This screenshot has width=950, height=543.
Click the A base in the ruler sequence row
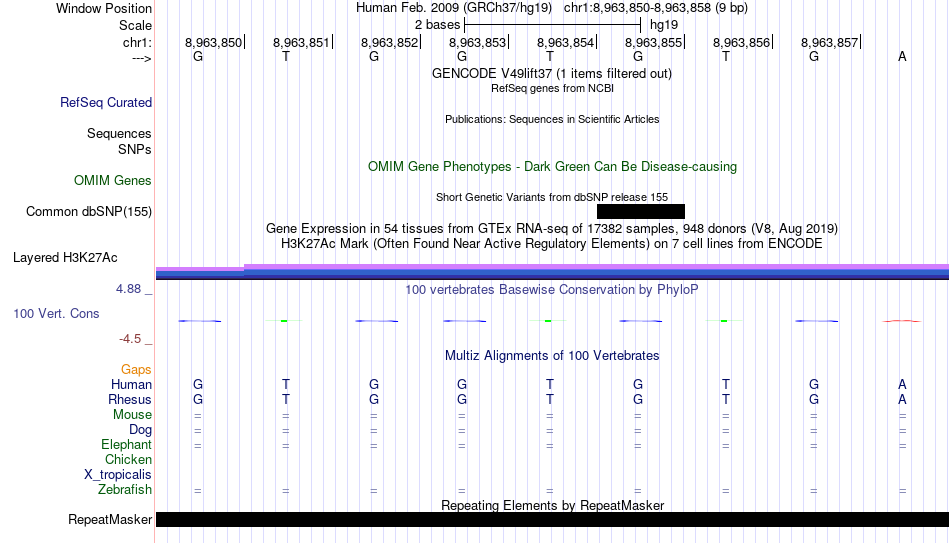[902, 56]
